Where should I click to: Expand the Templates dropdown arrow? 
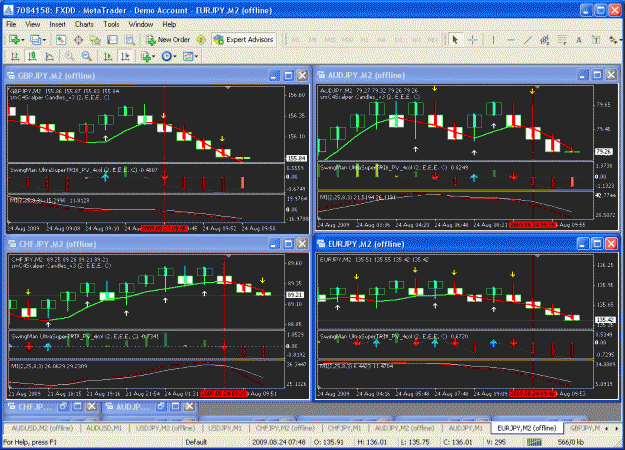pyautogui.click(x=196, y=57)
